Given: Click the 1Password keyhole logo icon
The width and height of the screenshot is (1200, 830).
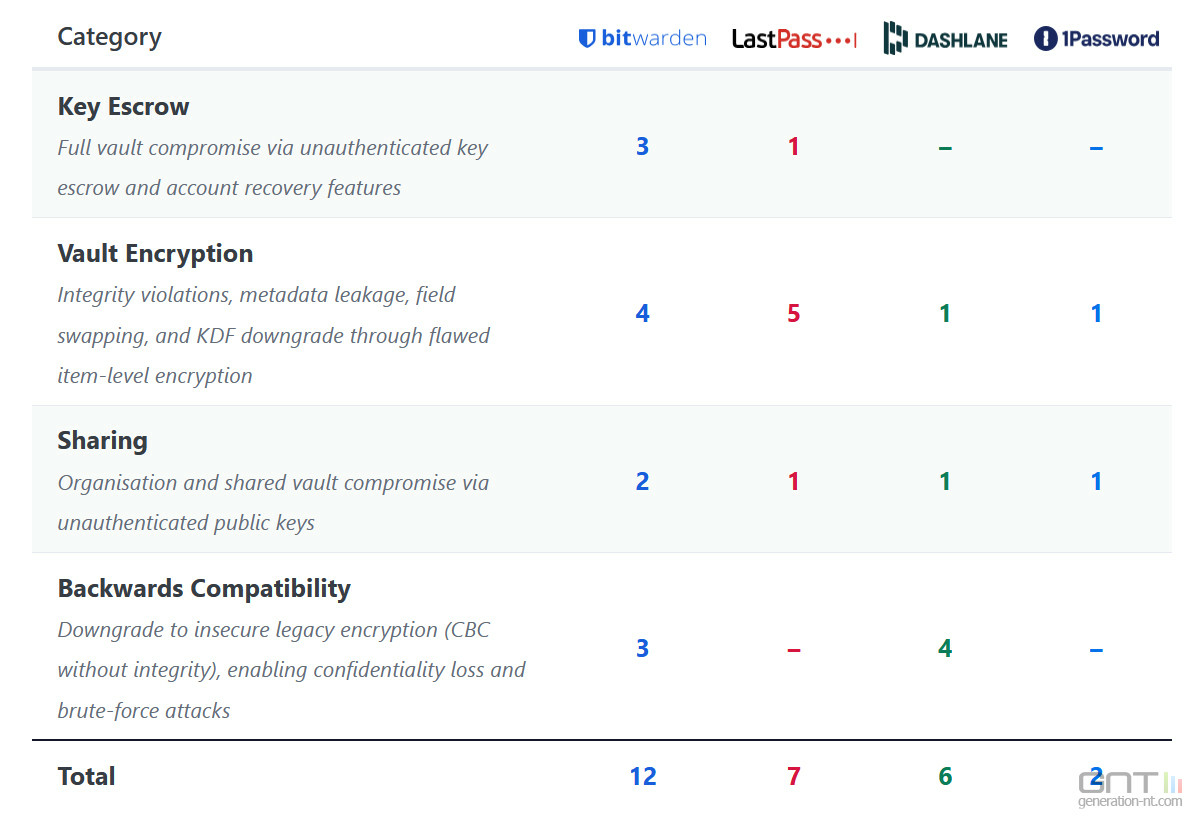Looking at the screenshot, I should (x=1045, y=39).
